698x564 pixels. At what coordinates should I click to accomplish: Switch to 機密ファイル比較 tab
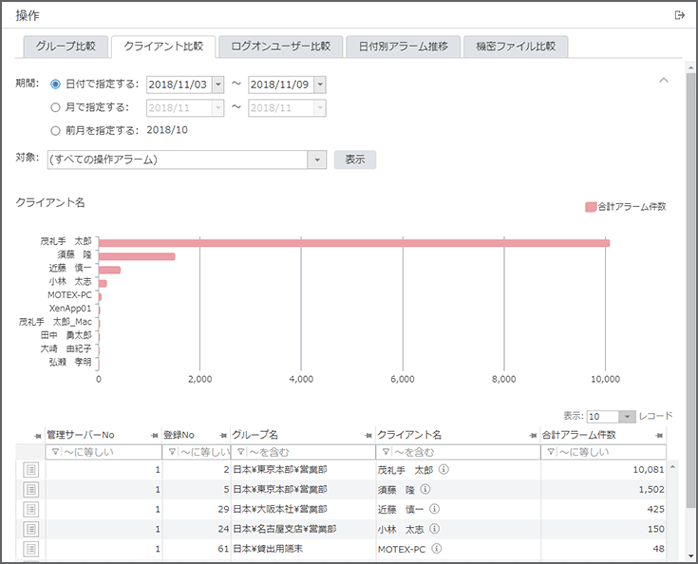(x=515, y=46)
